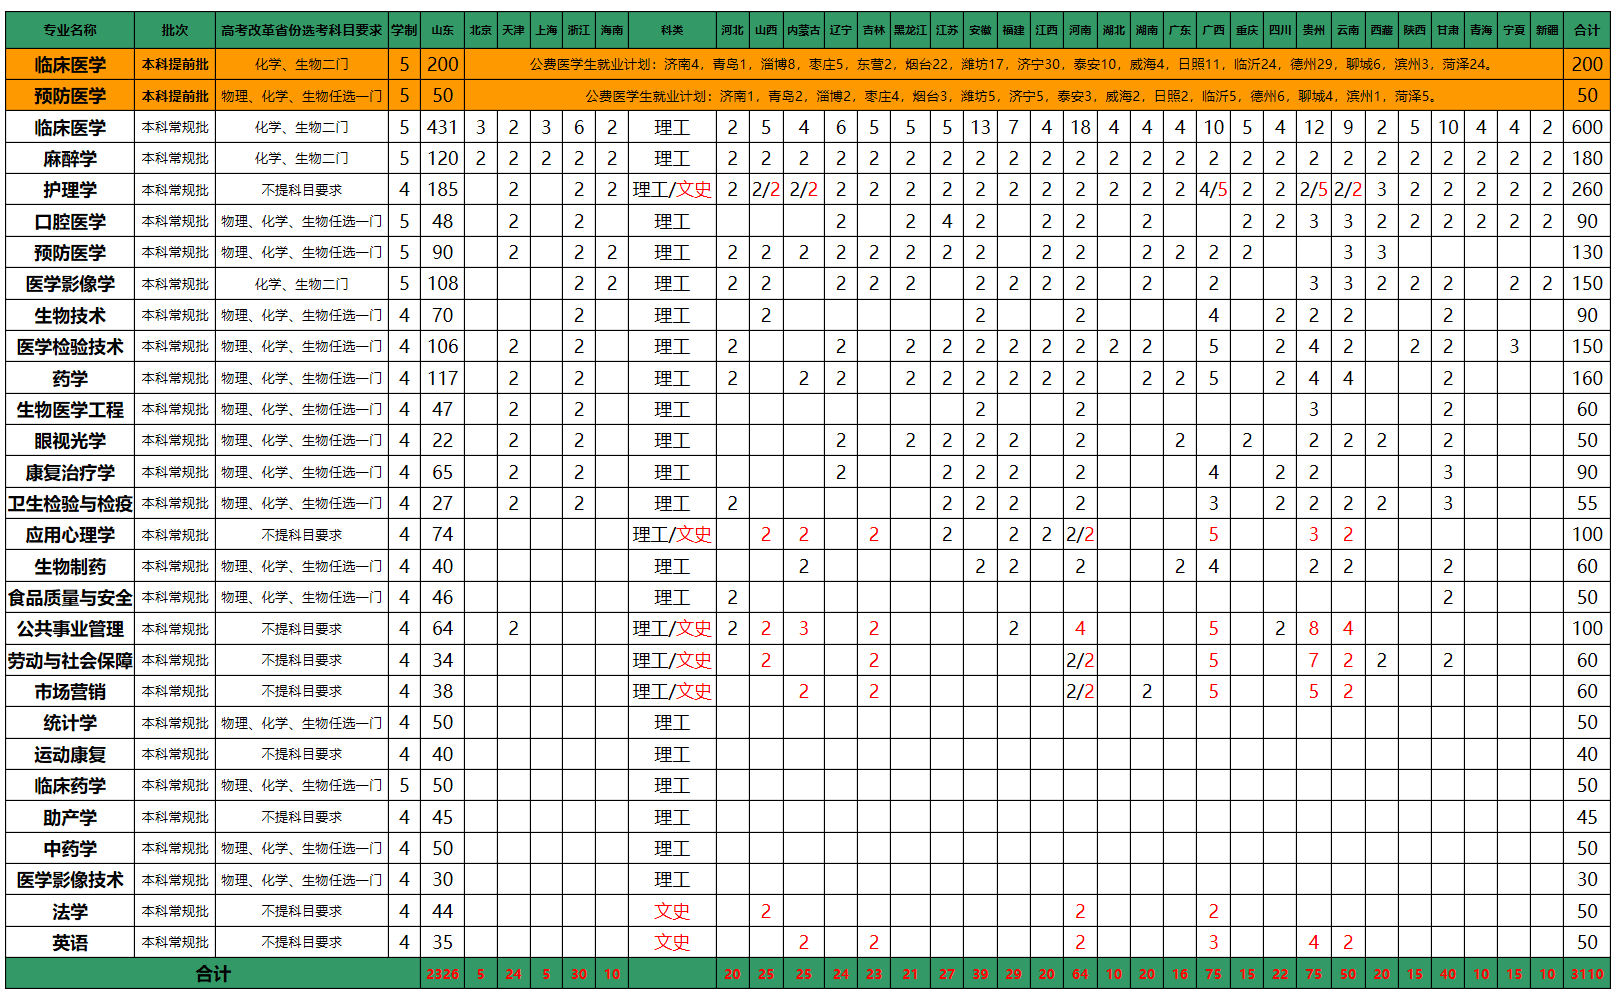Screen dimensions: 1616x998
Task: Click the 口腔医学 major name cell
Action: click(70, 221)
